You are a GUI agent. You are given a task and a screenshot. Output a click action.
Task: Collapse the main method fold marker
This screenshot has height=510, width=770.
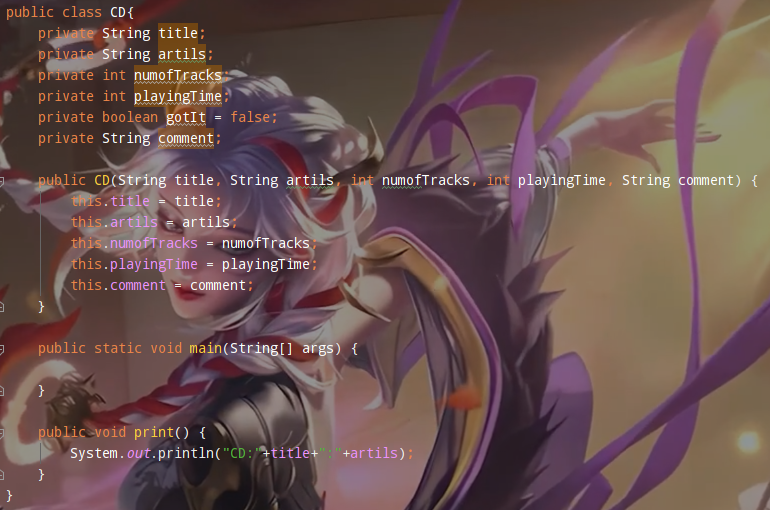coord(1,349)
